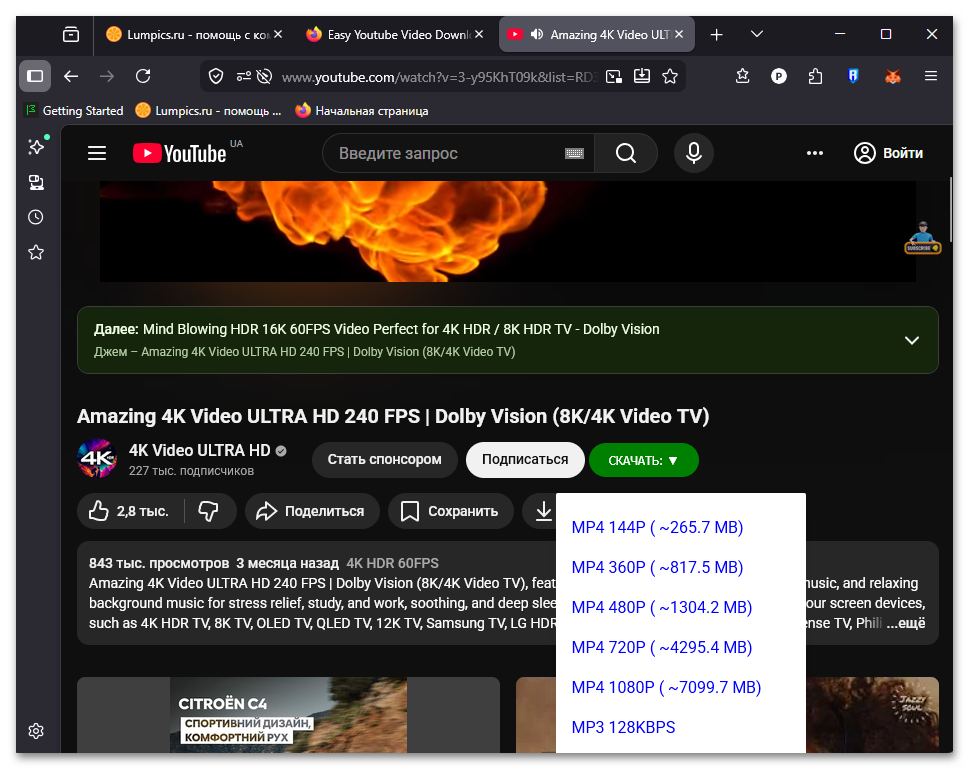Open the YouTube guide hamburger menu
Screen dimensions: 969x769
(x=97, y=153)
